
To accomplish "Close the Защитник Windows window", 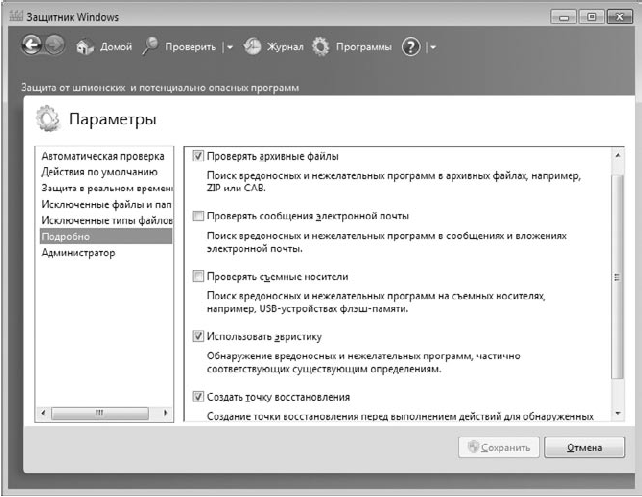I will point(620,17).
